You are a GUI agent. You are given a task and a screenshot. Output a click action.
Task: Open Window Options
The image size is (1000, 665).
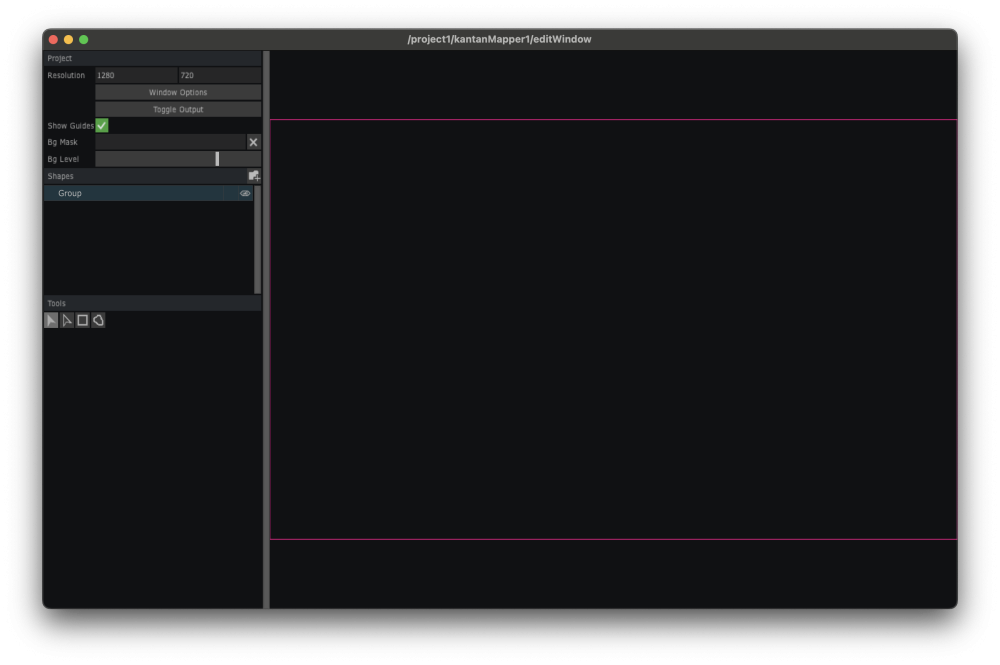click(x=178, y=92)
